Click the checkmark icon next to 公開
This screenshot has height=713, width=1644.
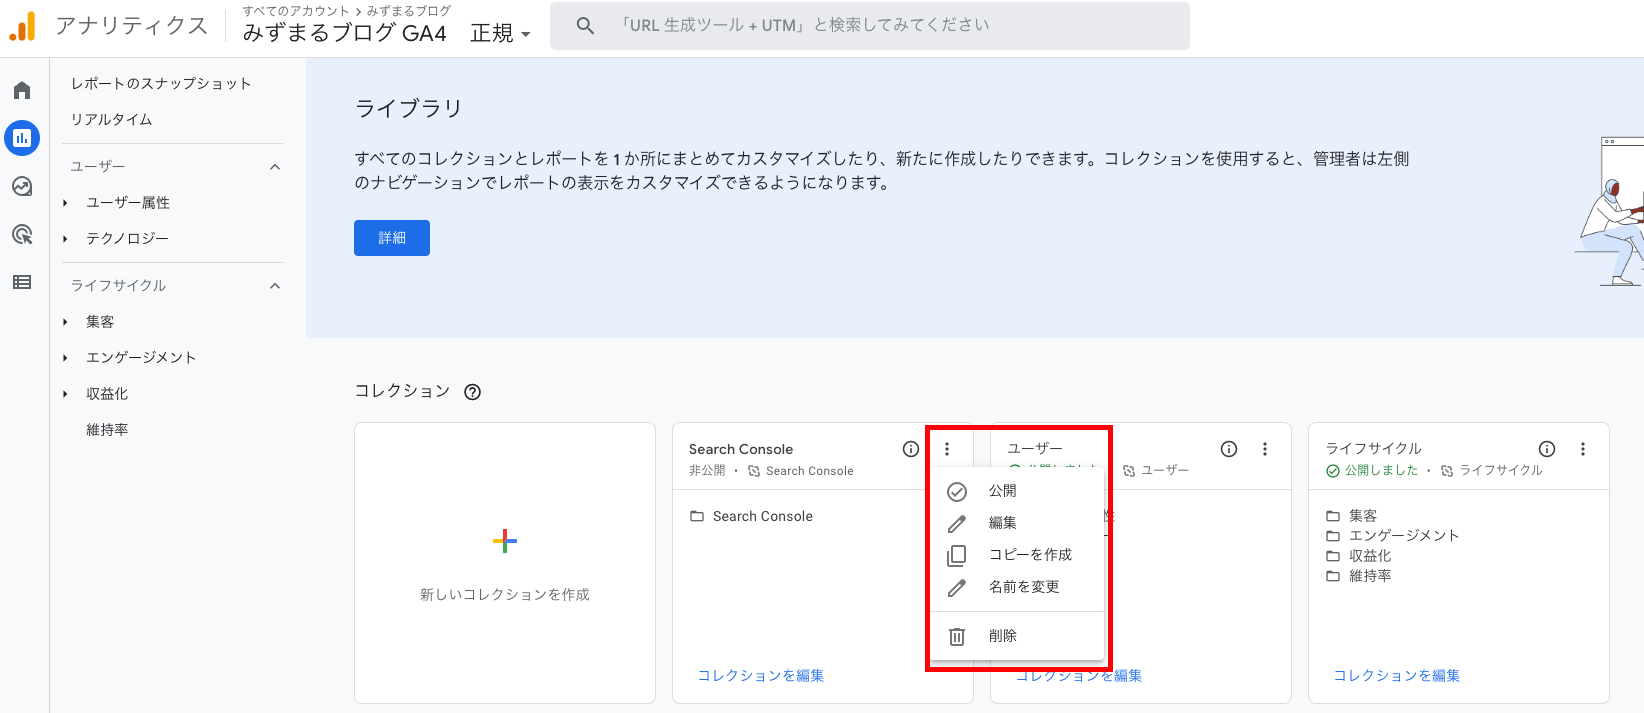tap(957, 492)
